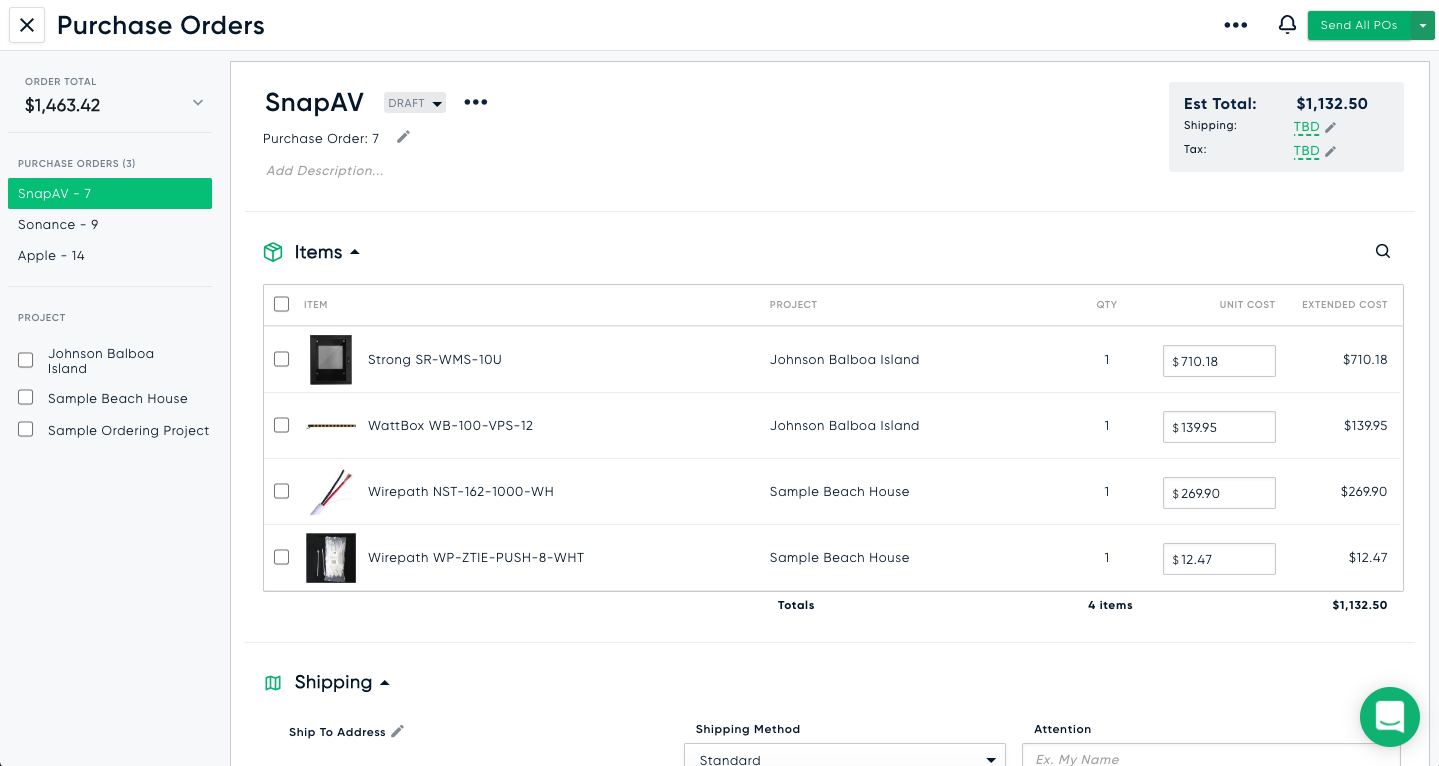Open the Send All POs dropdown arrow
Viewport: 1439px width, 766px height.
click(x=1423, y=25)
